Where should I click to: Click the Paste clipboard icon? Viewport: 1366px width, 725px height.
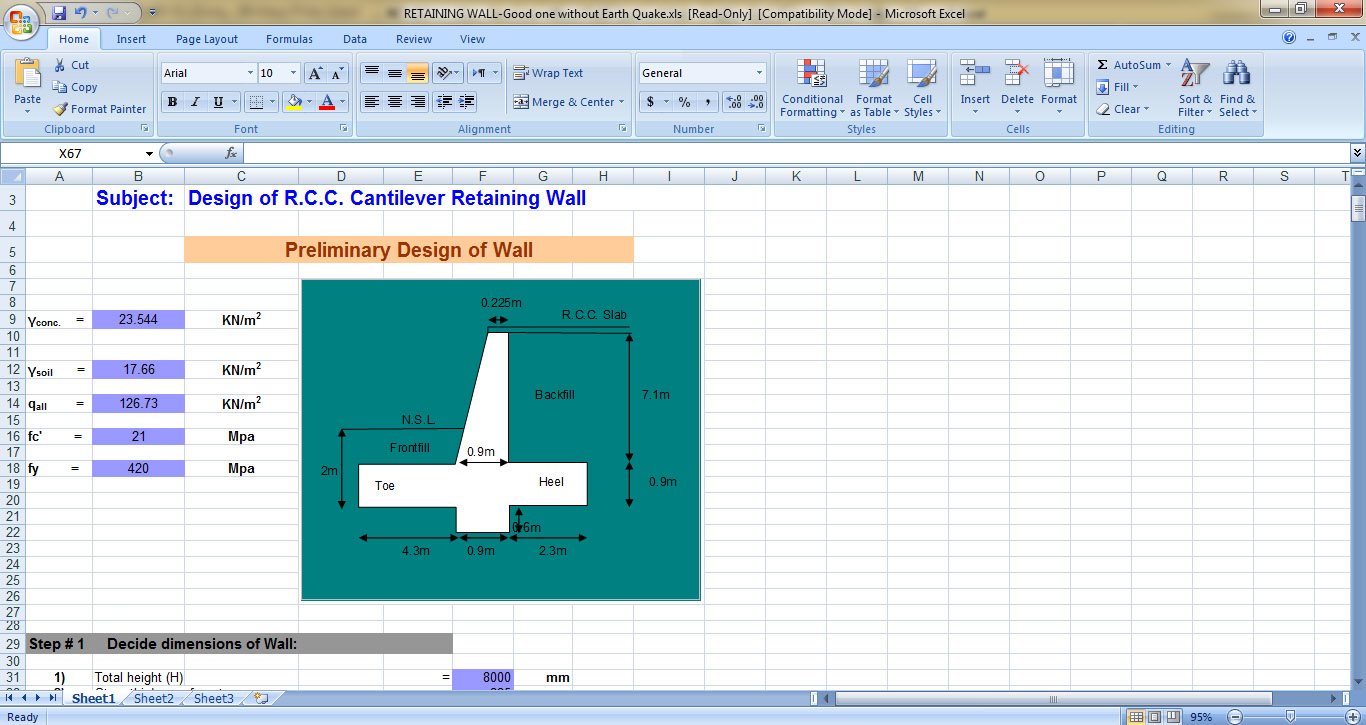pos(28,76)
